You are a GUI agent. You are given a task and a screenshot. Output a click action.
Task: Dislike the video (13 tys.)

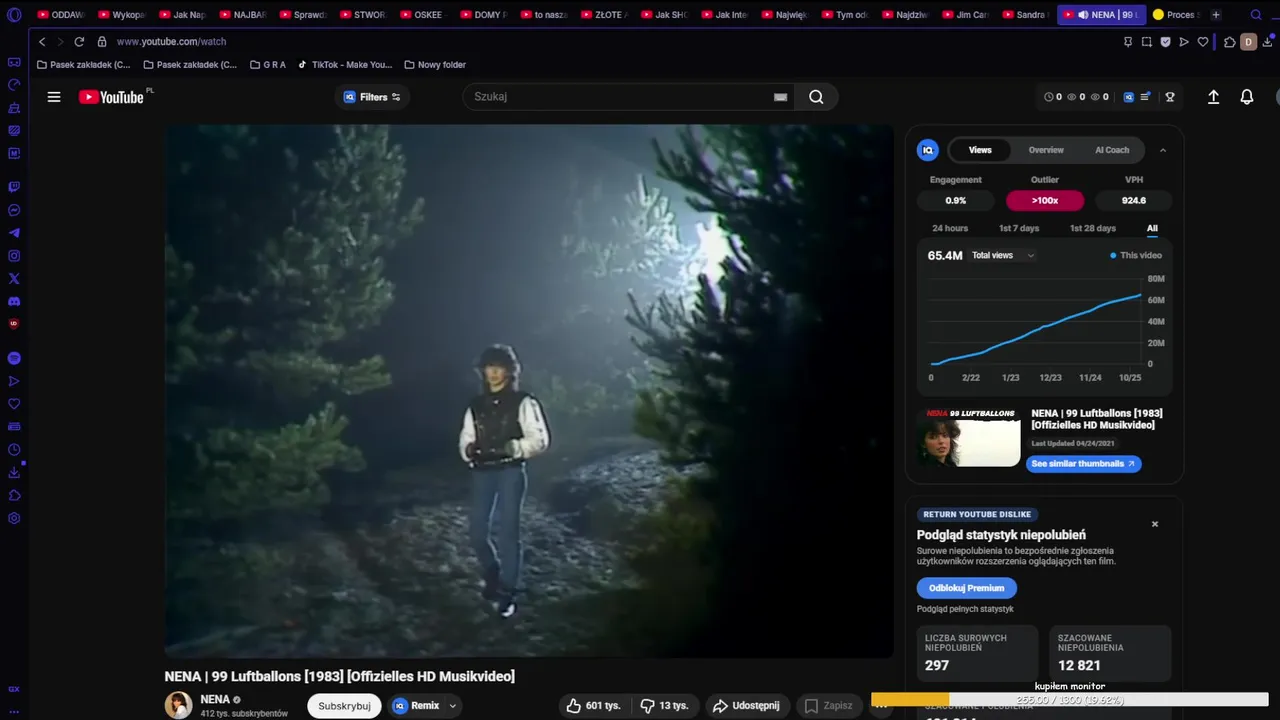[x=664, y=705]
